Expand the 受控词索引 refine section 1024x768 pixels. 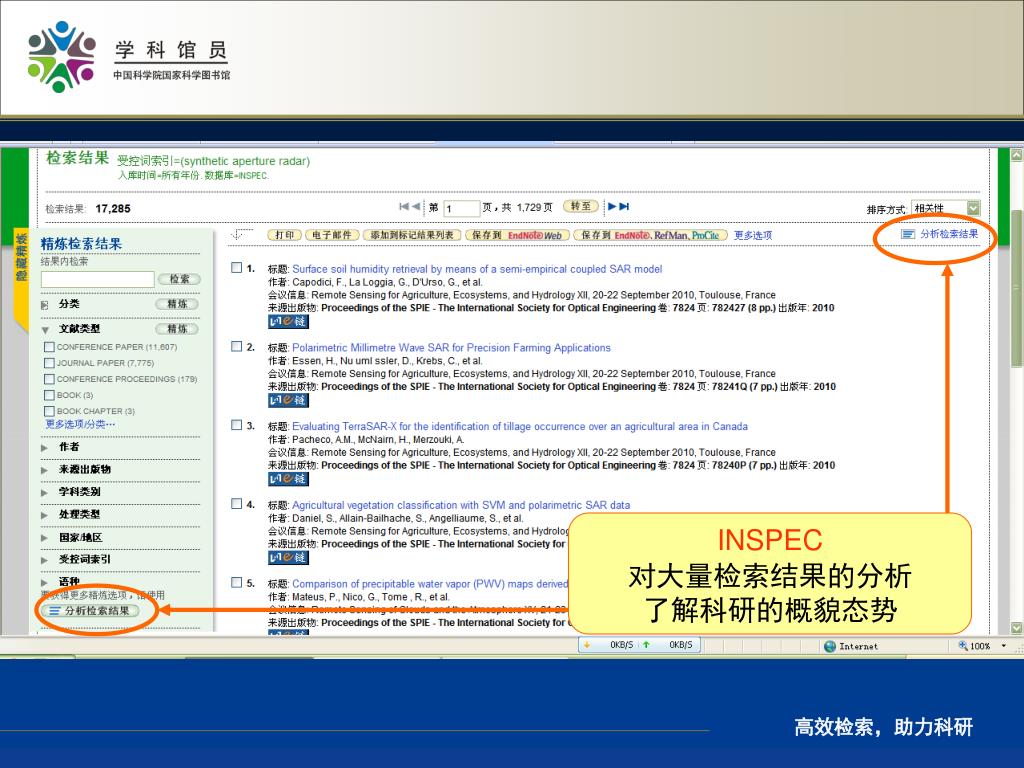(44, 560)
